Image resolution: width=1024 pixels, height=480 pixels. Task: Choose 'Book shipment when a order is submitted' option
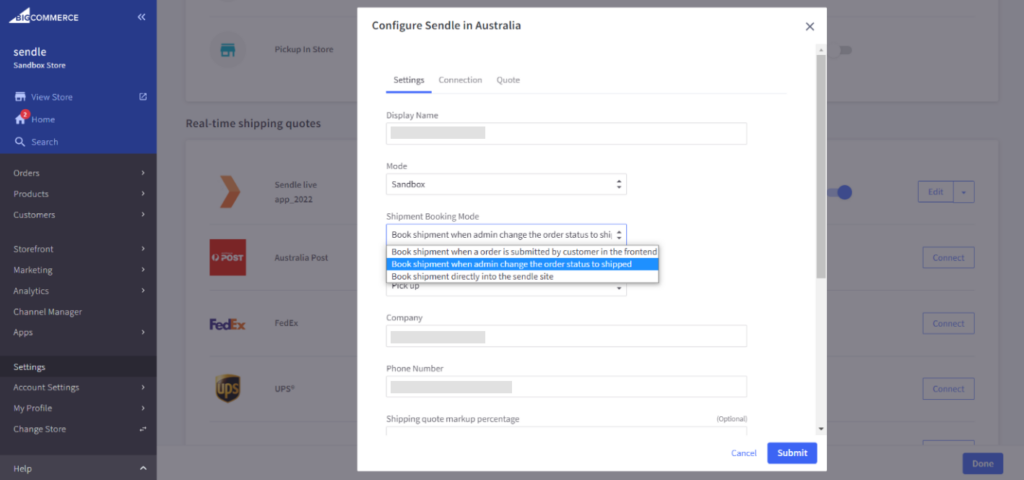tap(523, 252)
